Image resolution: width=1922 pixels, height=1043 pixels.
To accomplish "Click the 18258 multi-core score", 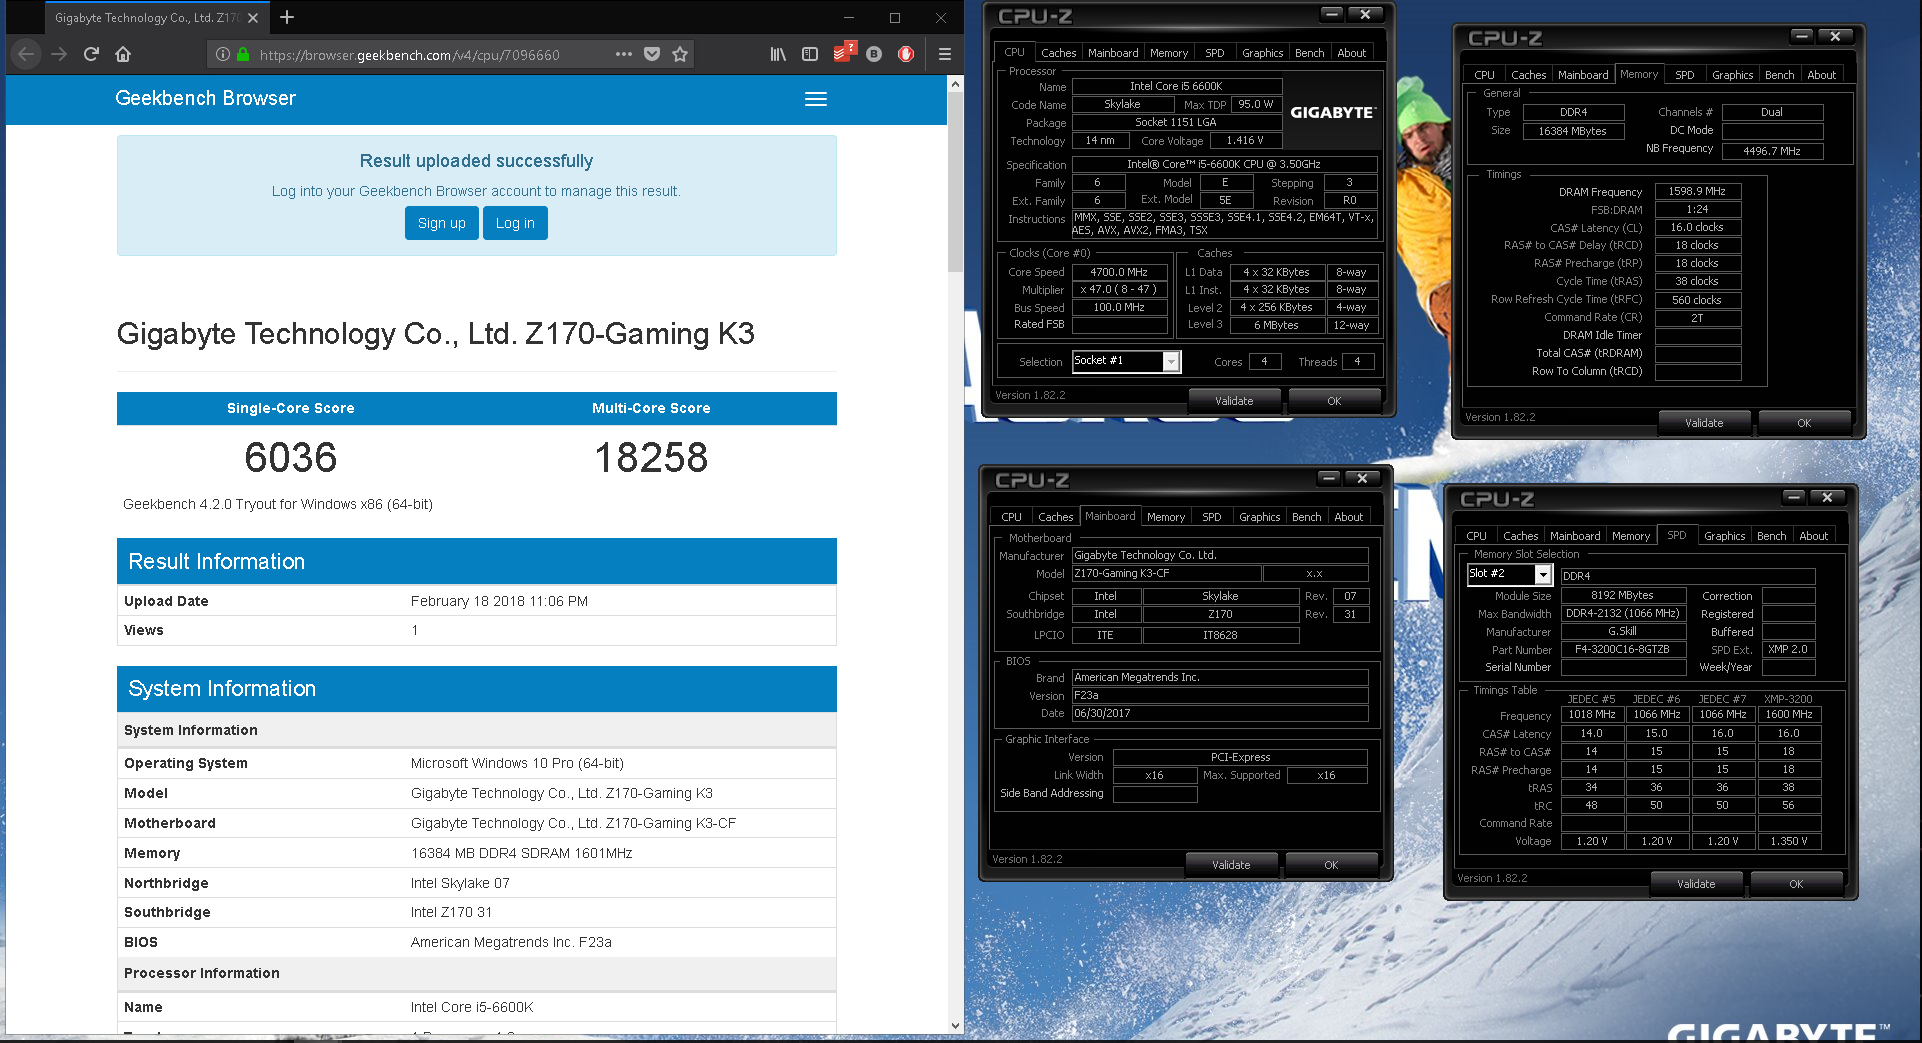I will click(651, 458).
